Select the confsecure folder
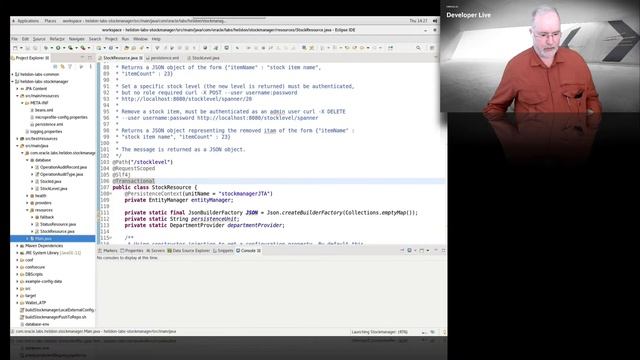 coord(35,267)
